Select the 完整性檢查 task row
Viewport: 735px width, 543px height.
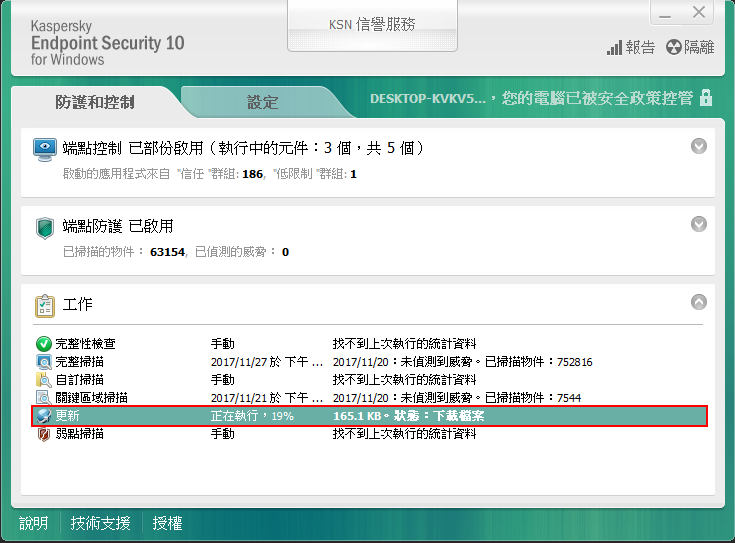tap(369, 344)
